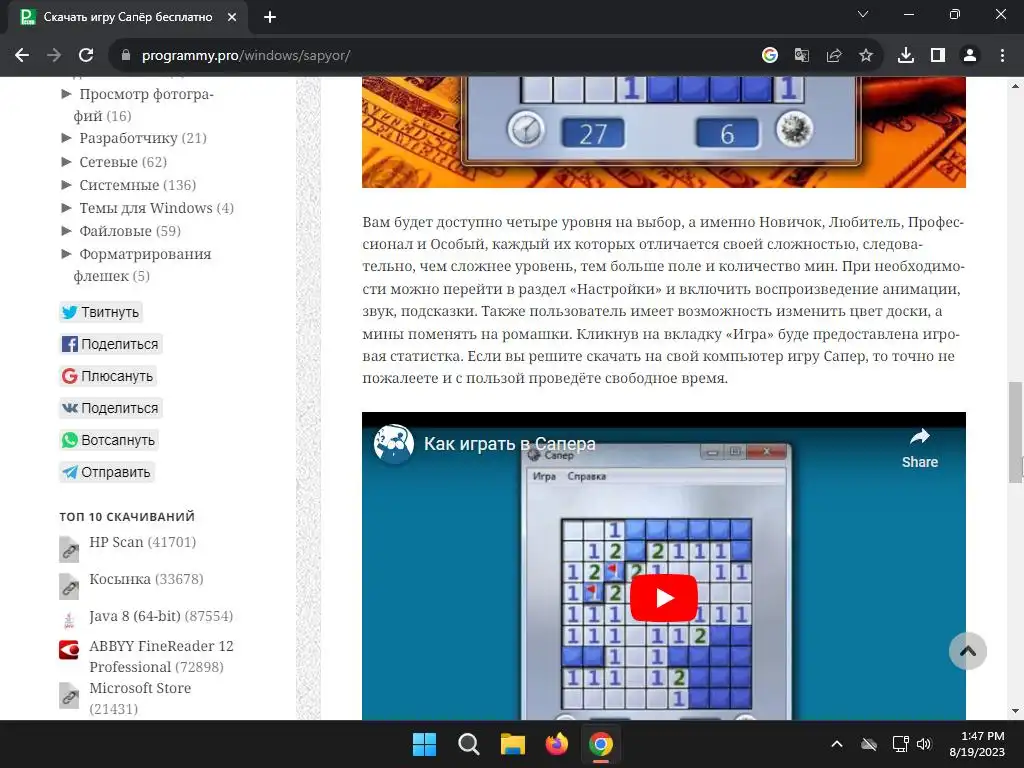Open the Файловые category link
Image resolution: width=1024 pixels, height=768 pixels.
115,231
